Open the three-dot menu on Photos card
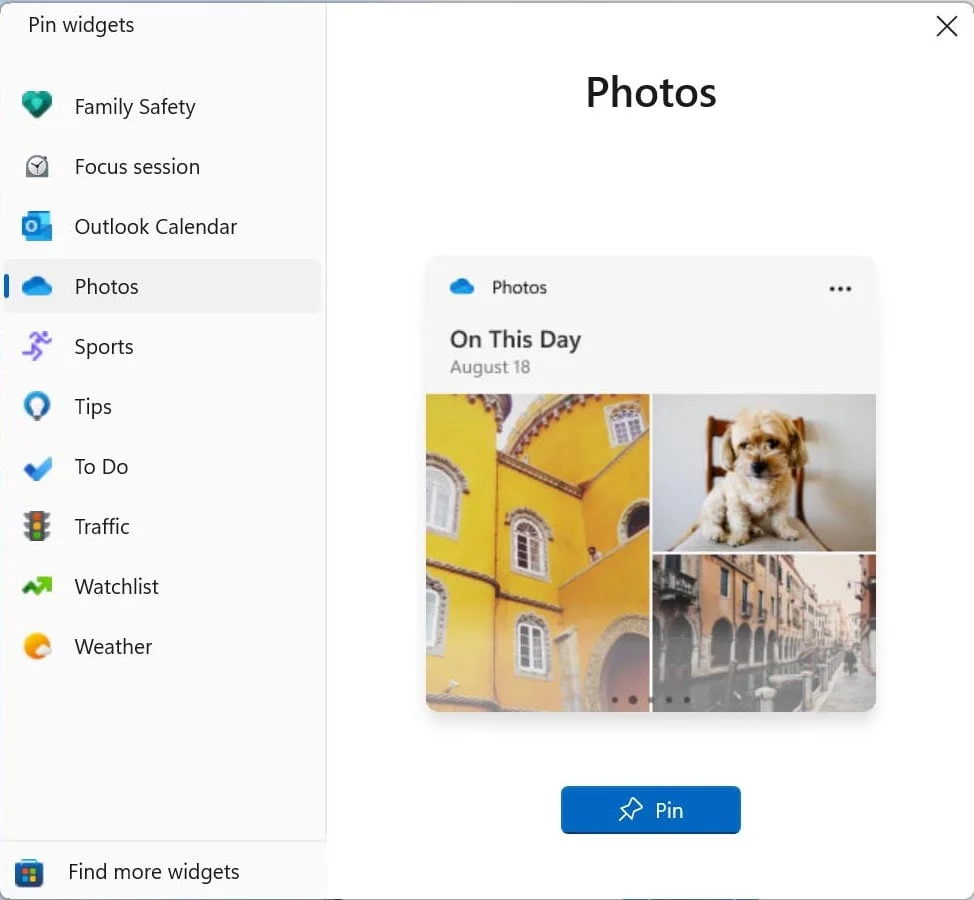The width and height of the screenshot is (974, 900). point(840,289)
